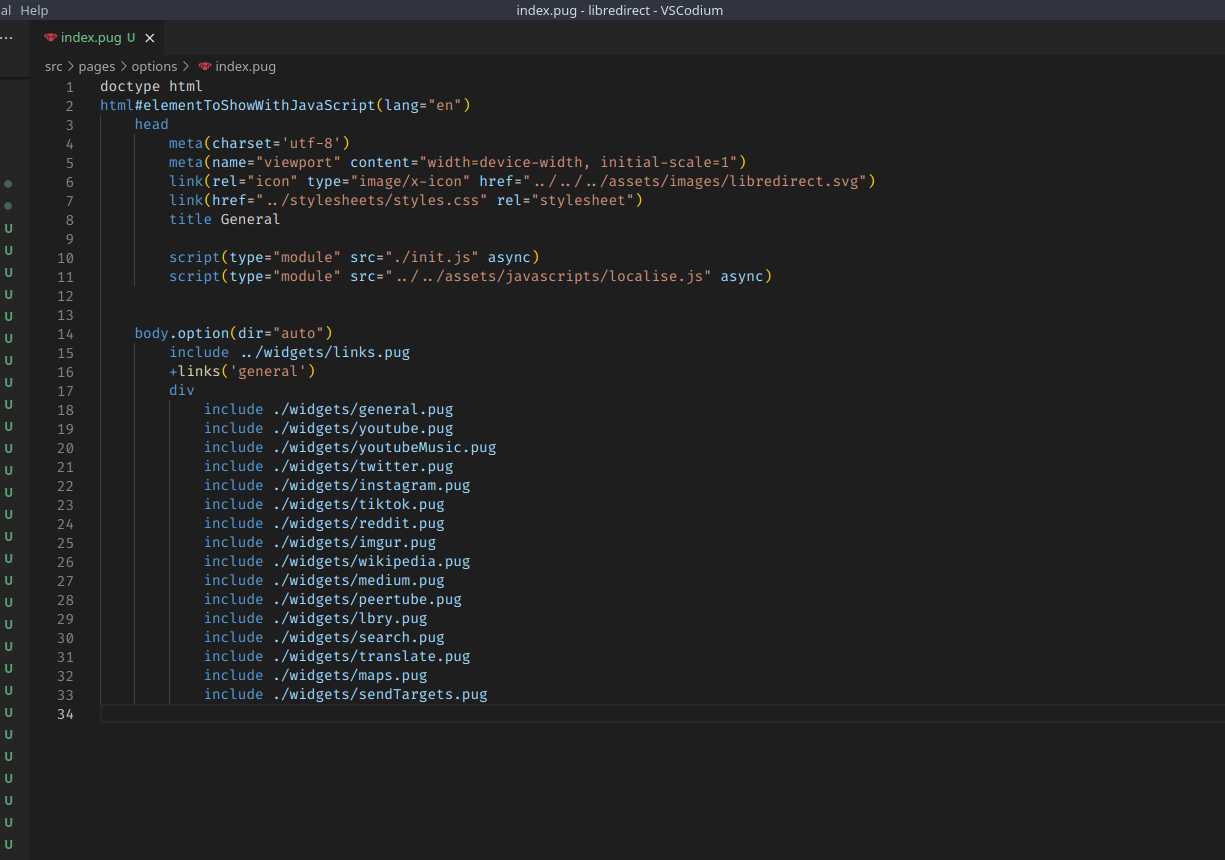Screen dimensions: 1225x860
Task: Click line number 34 in the gutter
Action: (x=66, y=714)
